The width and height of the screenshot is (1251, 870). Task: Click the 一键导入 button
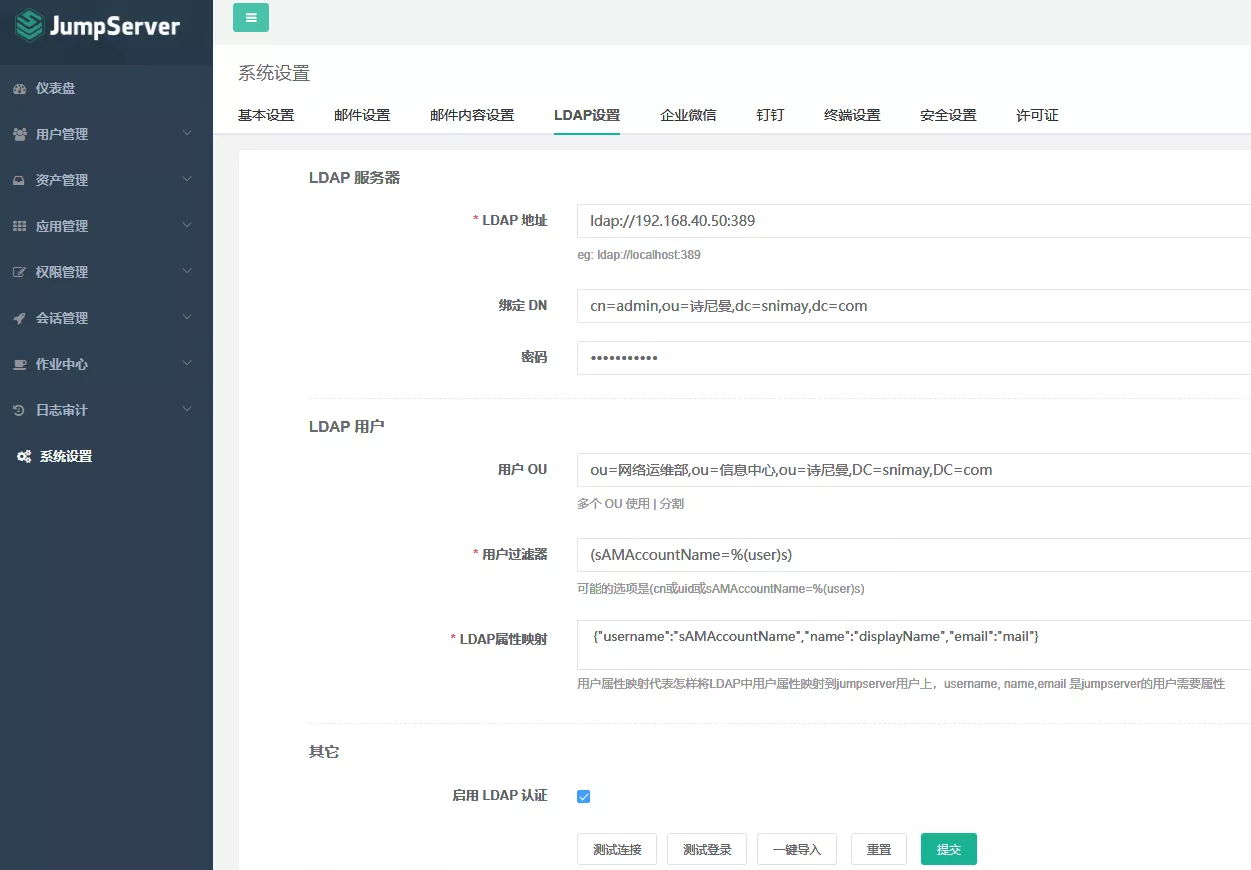click(796, 849)
